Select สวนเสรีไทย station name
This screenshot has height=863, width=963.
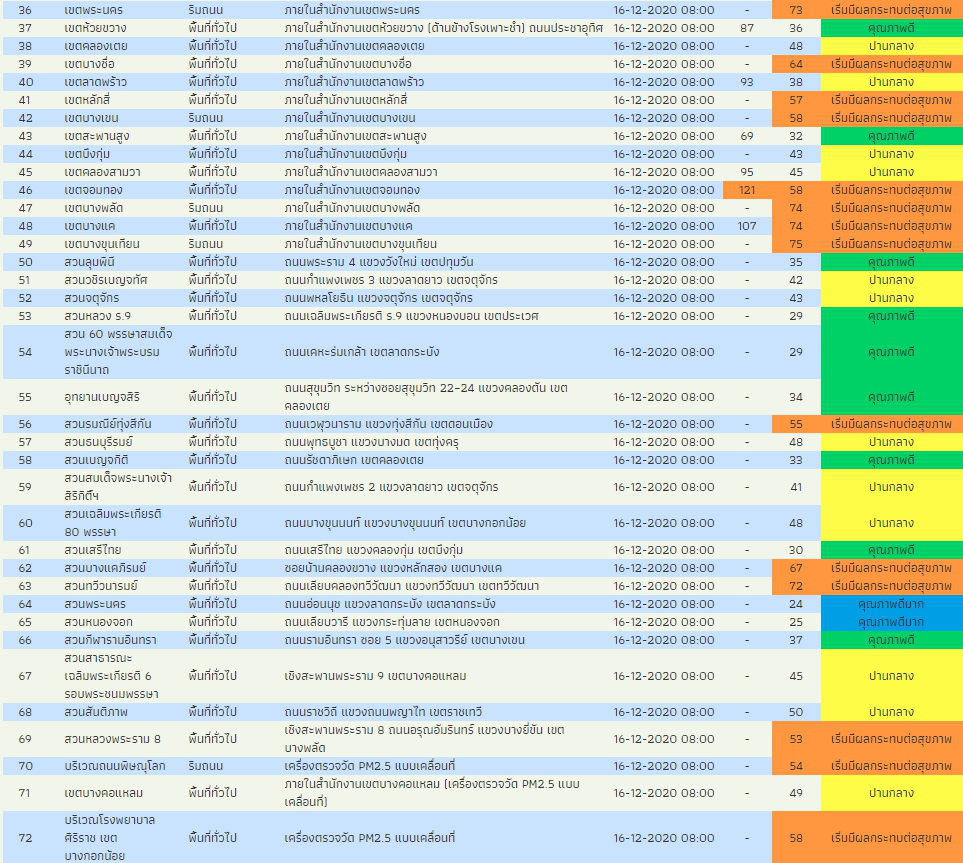pos(93,550)
